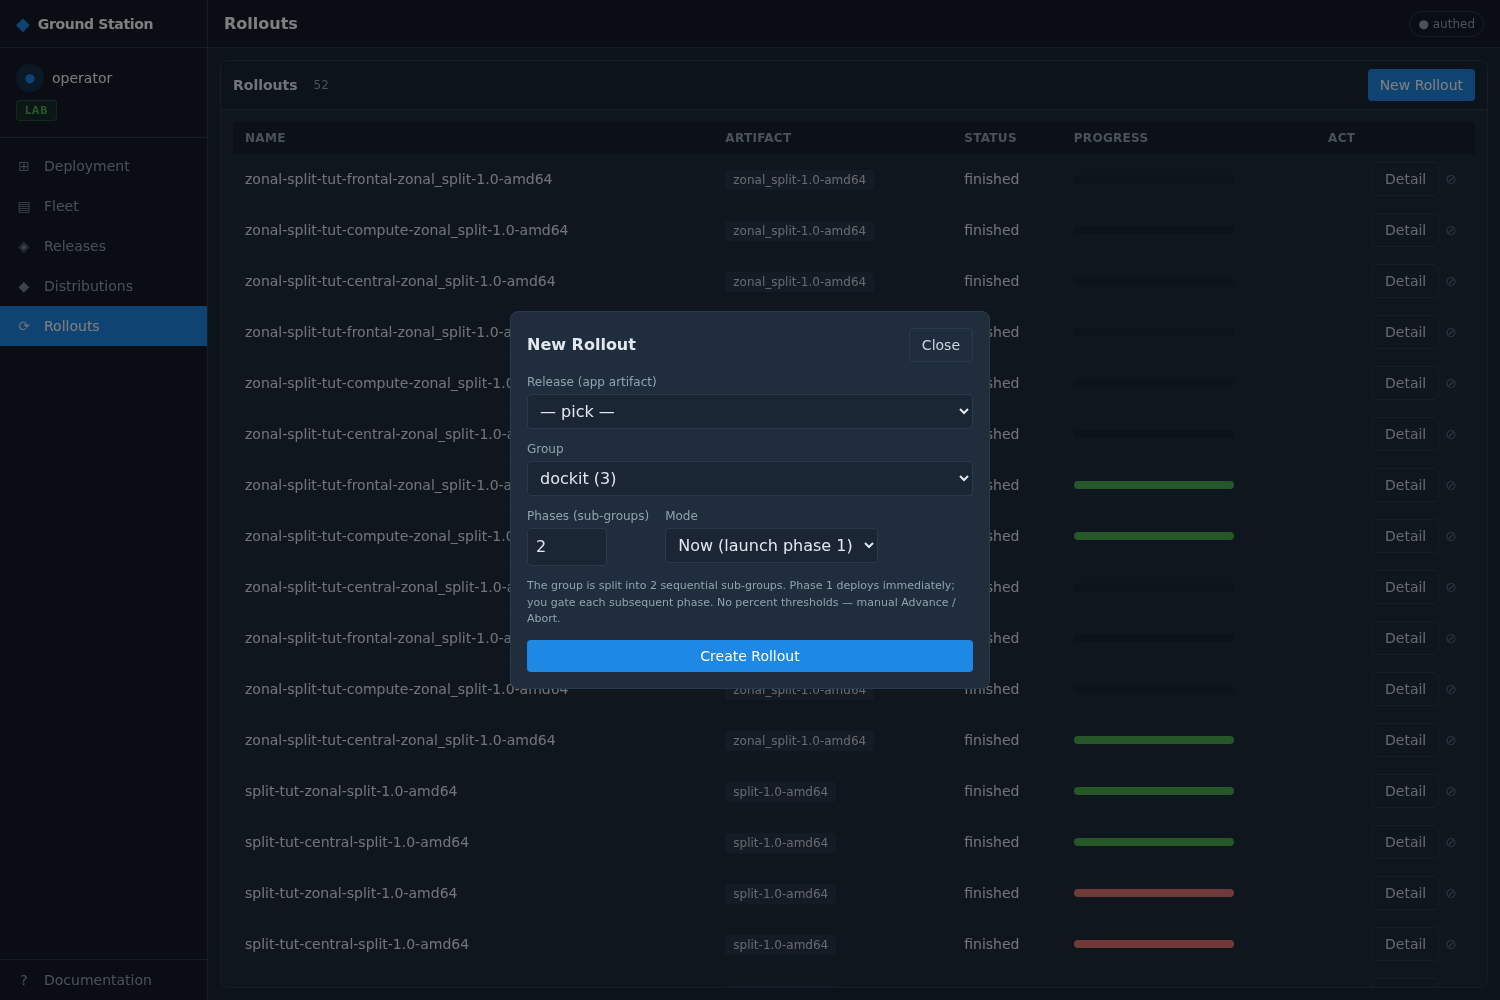Open Detail for split-tut-zonal-split row with green progress

(x=1405, y=791)
